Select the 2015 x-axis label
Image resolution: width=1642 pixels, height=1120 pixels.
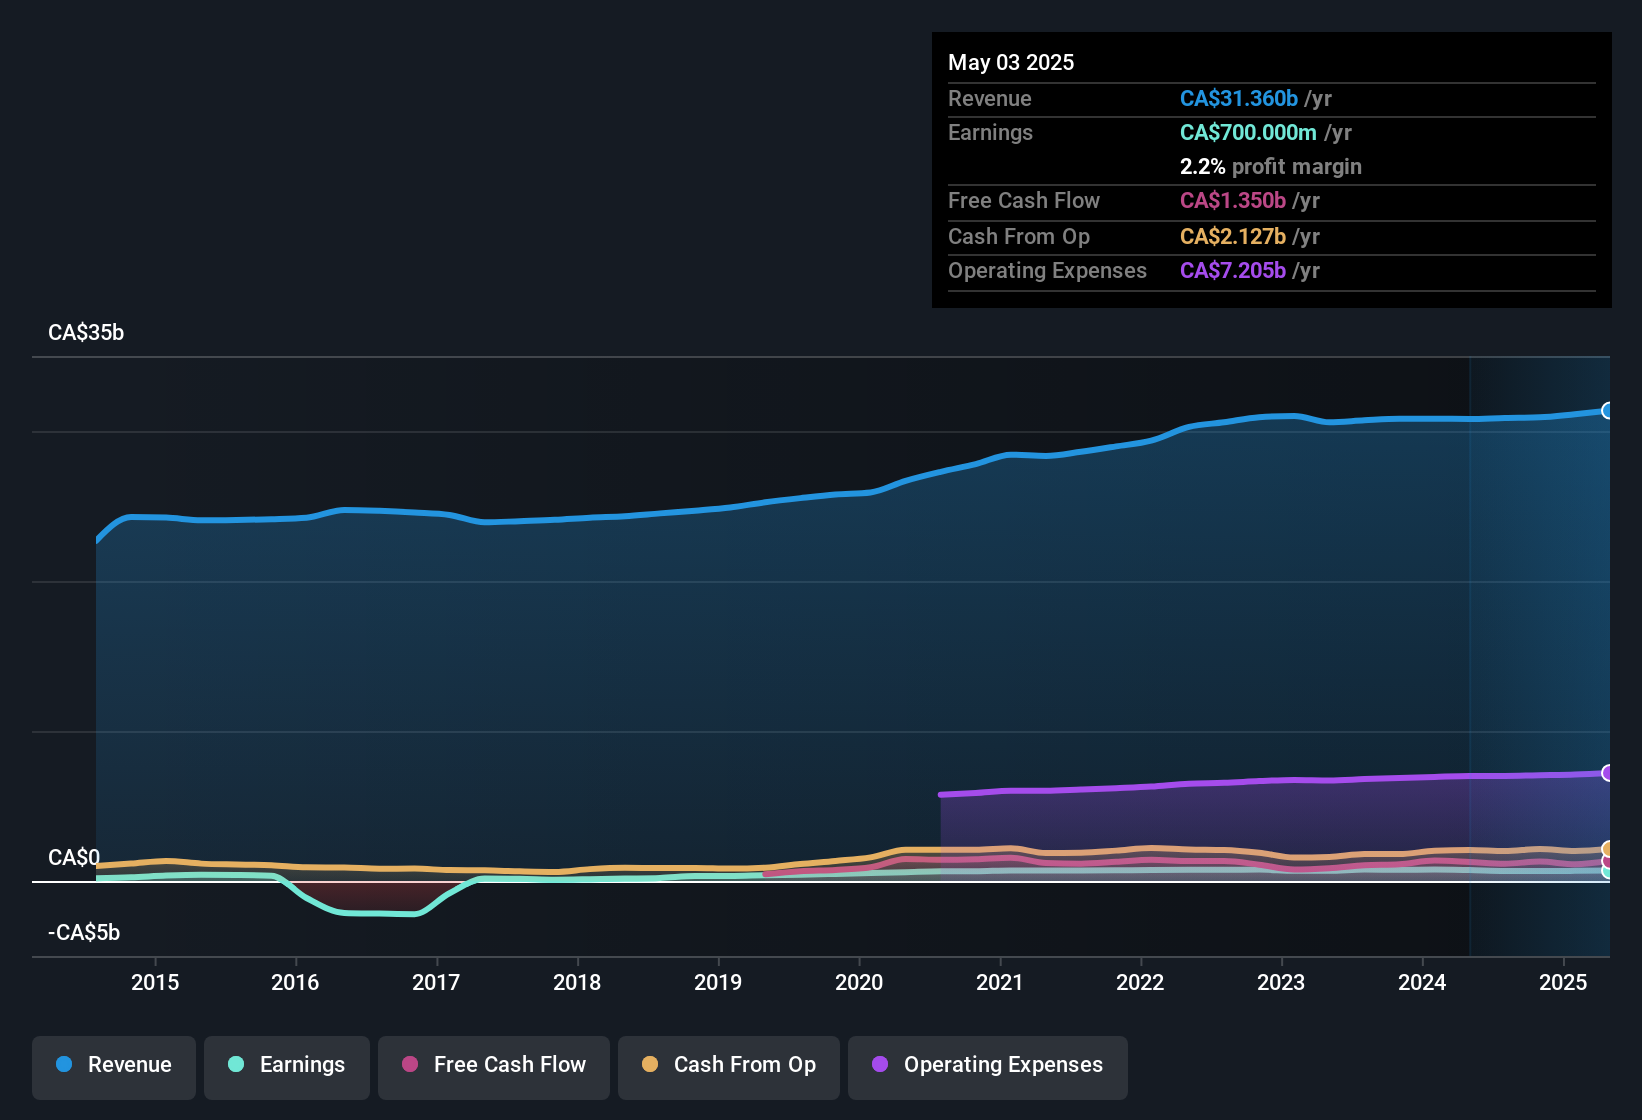pos(155,982)
